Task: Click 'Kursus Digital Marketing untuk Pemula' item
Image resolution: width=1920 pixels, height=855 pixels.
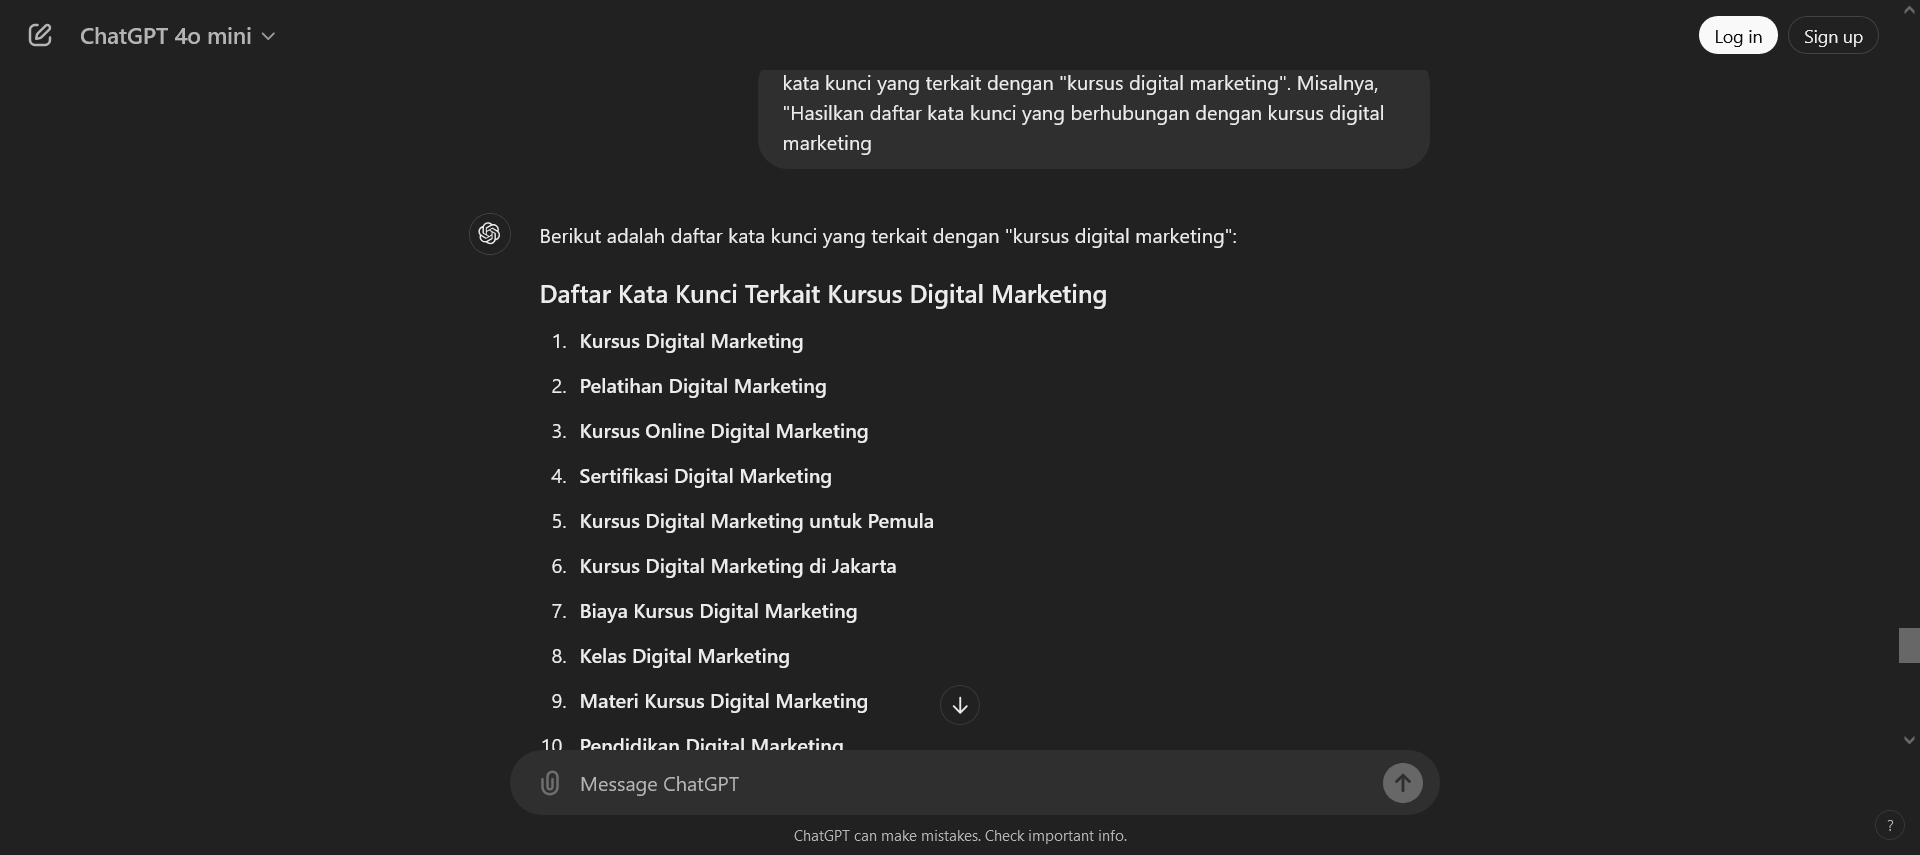Action: 757,521
